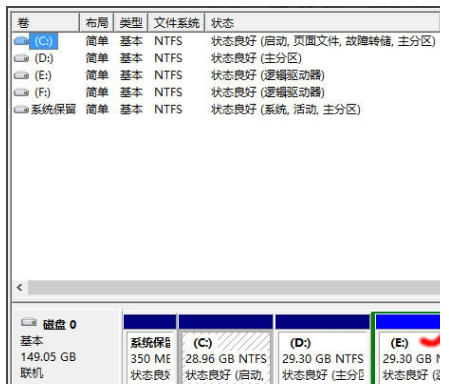Click the (E:) volume label in list
The width and height of the screenshot is (449, 389).
pyautogui.click(x=43, y=75)
